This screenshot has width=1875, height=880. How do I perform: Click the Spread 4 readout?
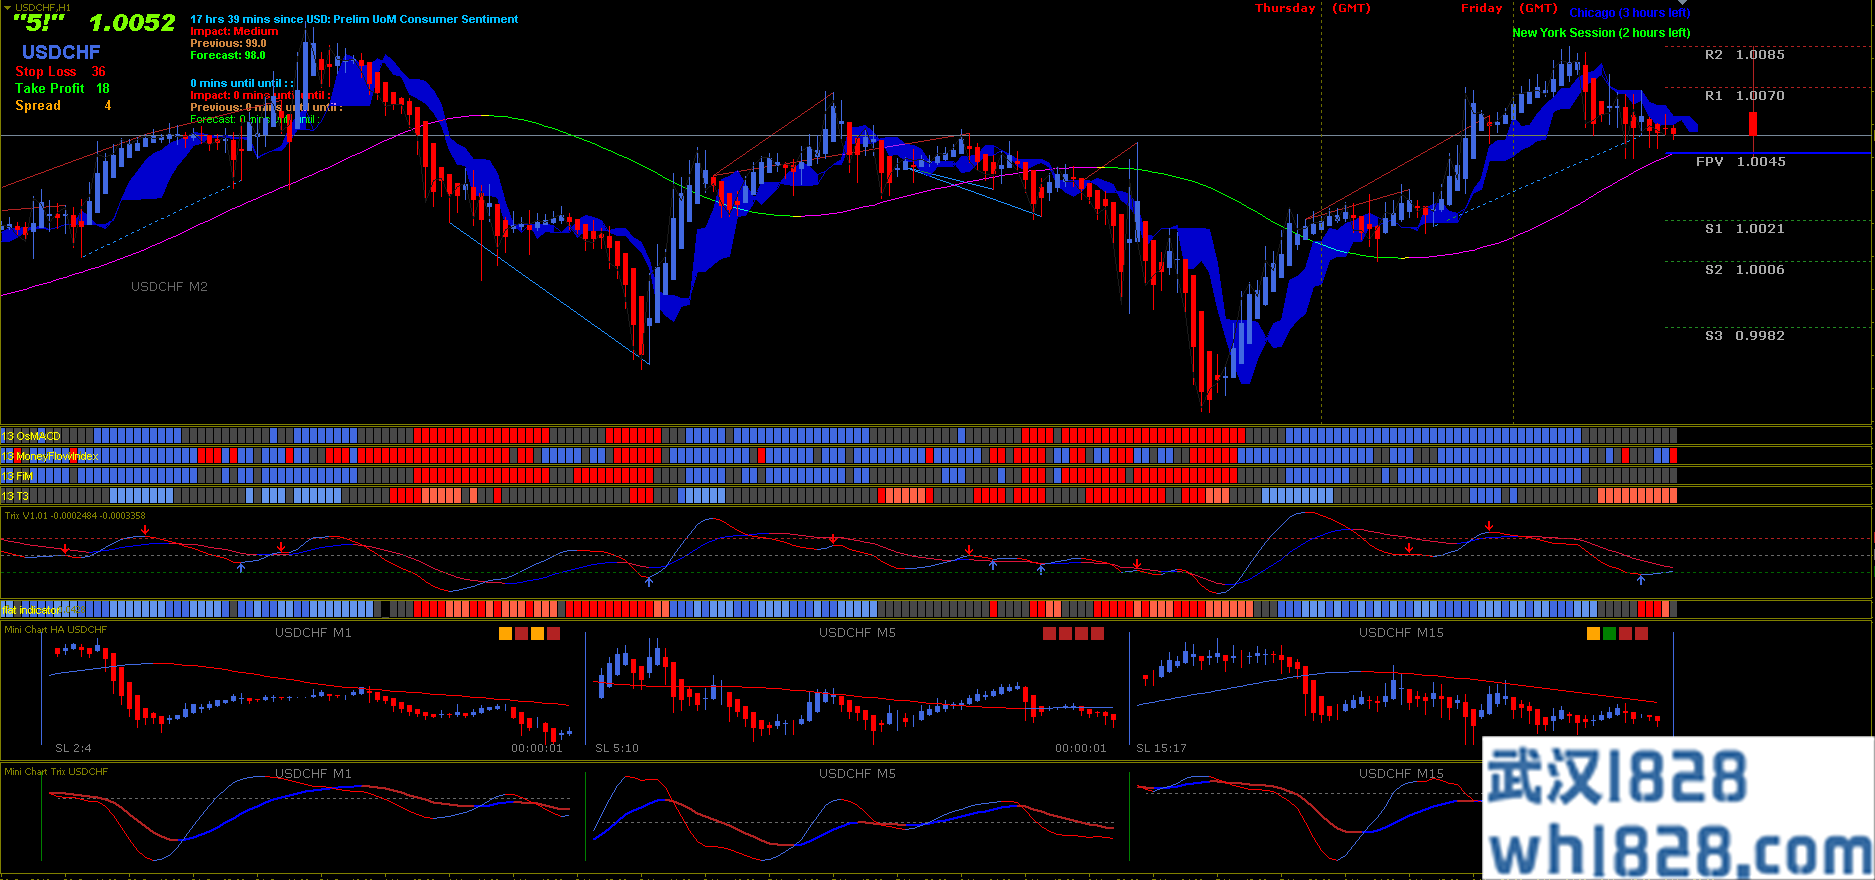[x=63, y=105]
